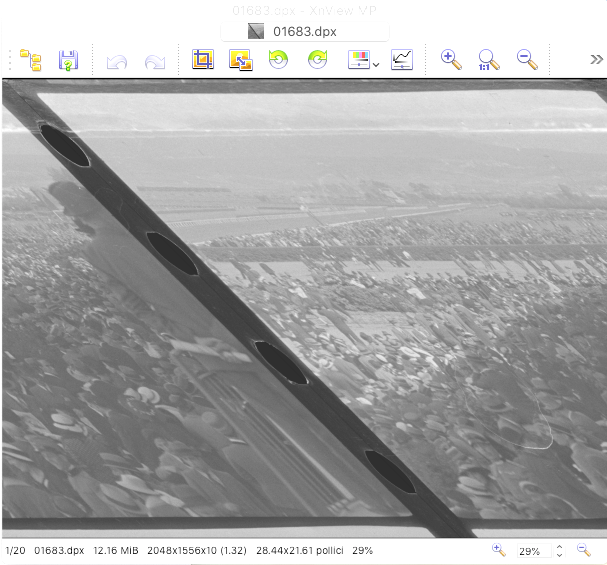The image size is (607, 565).
Task: Zoom out using the toolbar magnifier
Action: pyautogui.click(x=527, y=60)
